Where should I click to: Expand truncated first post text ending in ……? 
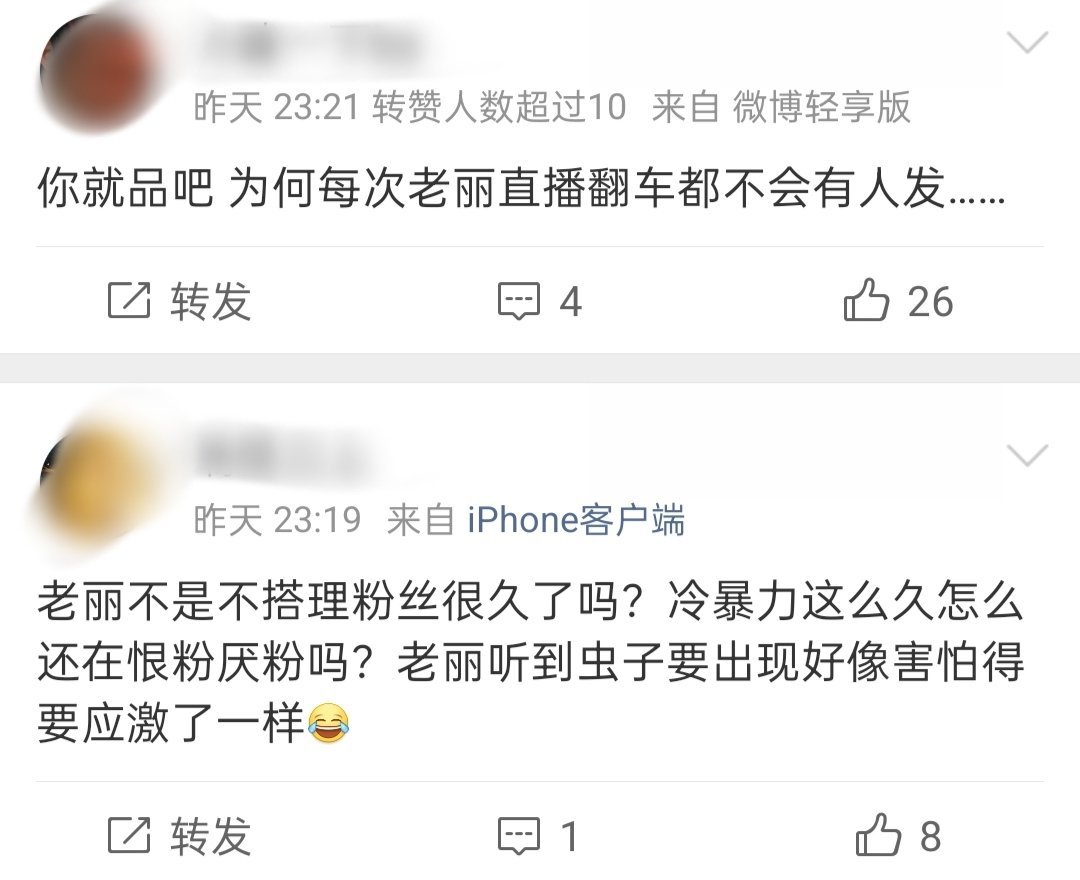point(521,189)
